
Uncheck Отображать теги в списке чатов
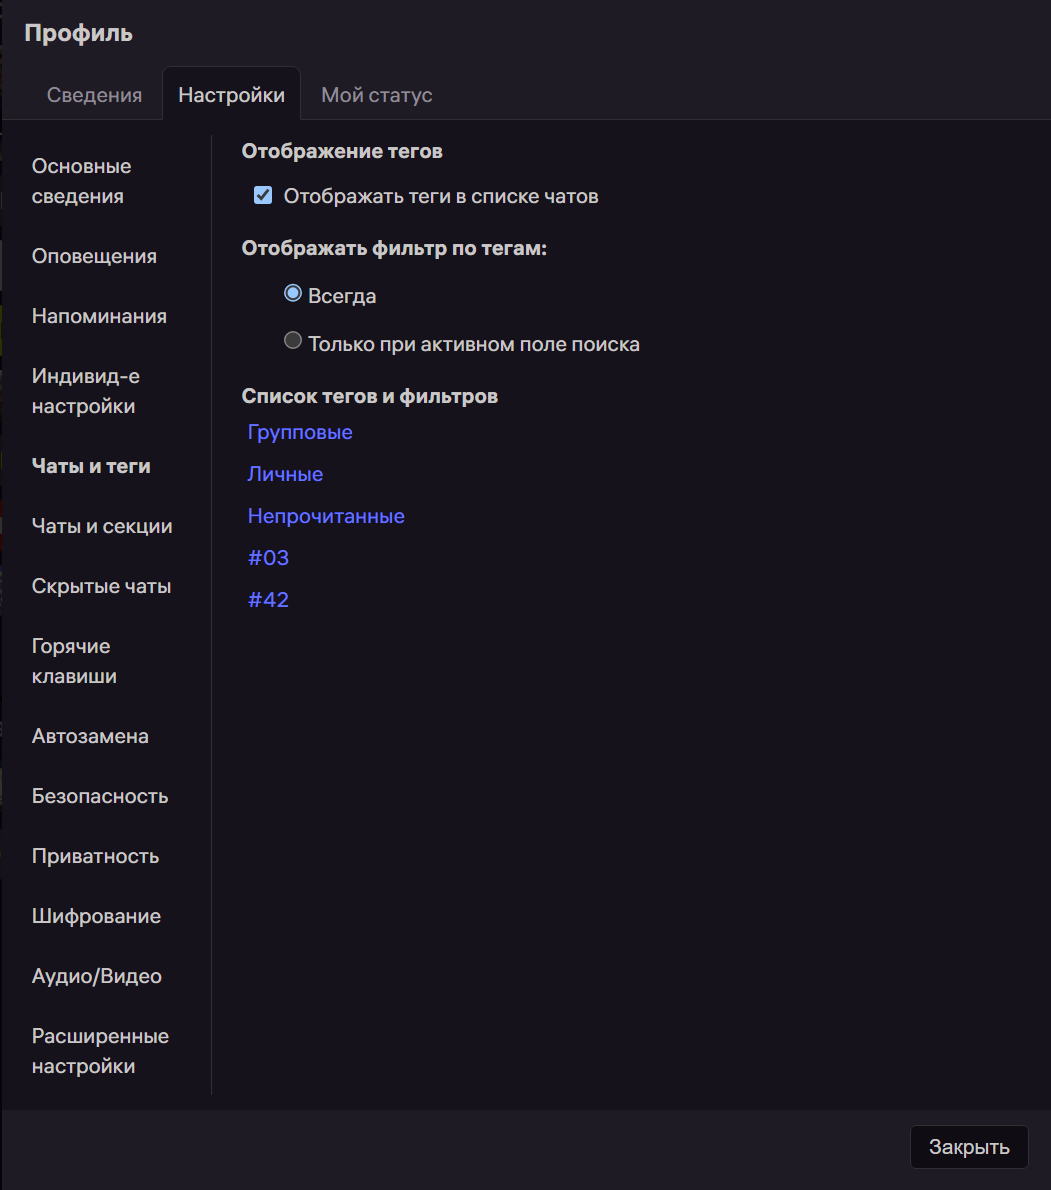pyautogui.click(x=262, y=195)
